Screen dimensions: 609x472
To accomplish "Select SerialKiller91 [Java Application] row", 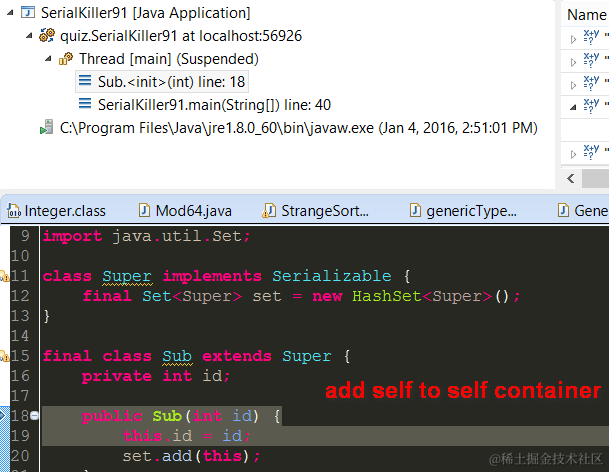I will click(146, 13).
